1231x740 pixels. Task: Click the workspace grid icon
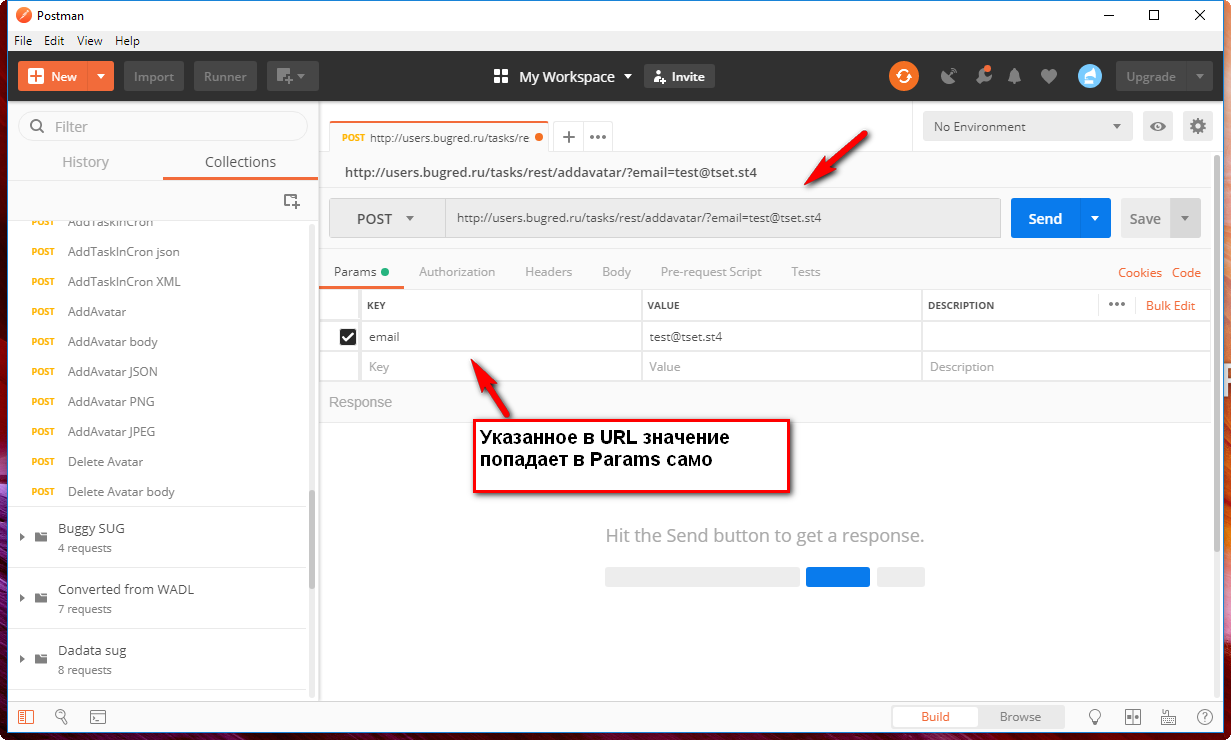[501, 76]
